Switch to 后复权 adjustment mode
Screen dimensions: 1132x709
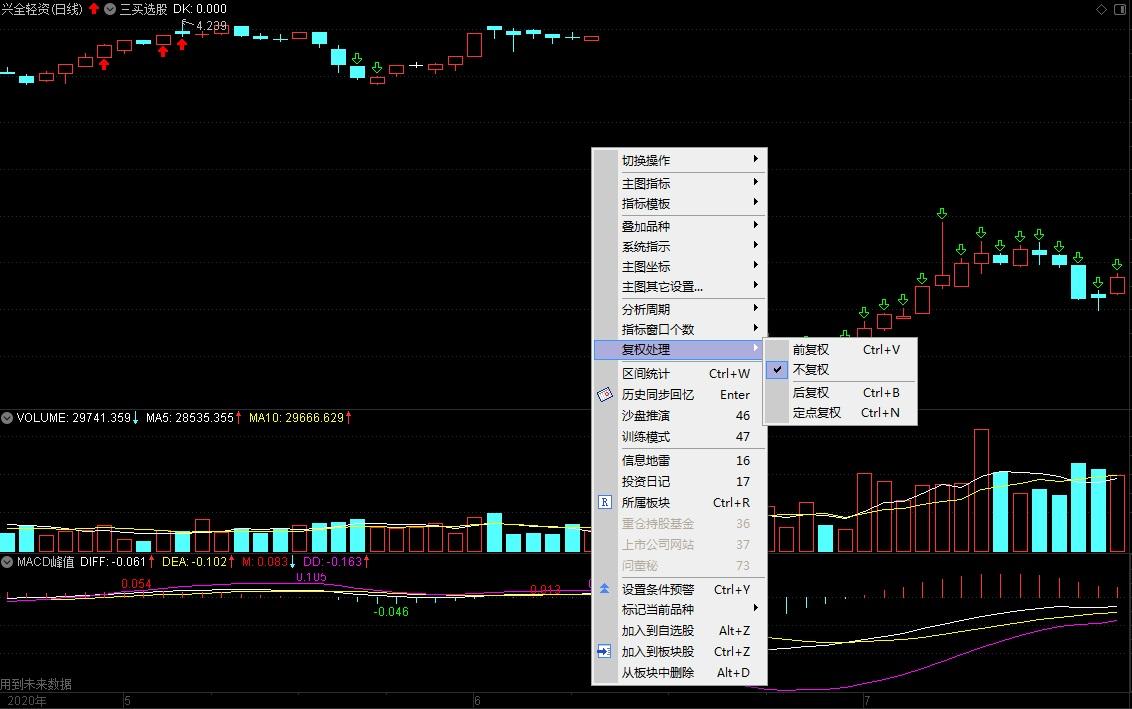(x=811, y=393)
